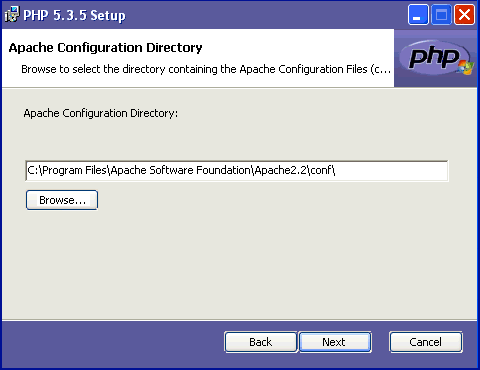Viewport: 480px width, 370px height.
Task: Click the "Apache Configuration Directory:" label
Action: tap(101, 113)
